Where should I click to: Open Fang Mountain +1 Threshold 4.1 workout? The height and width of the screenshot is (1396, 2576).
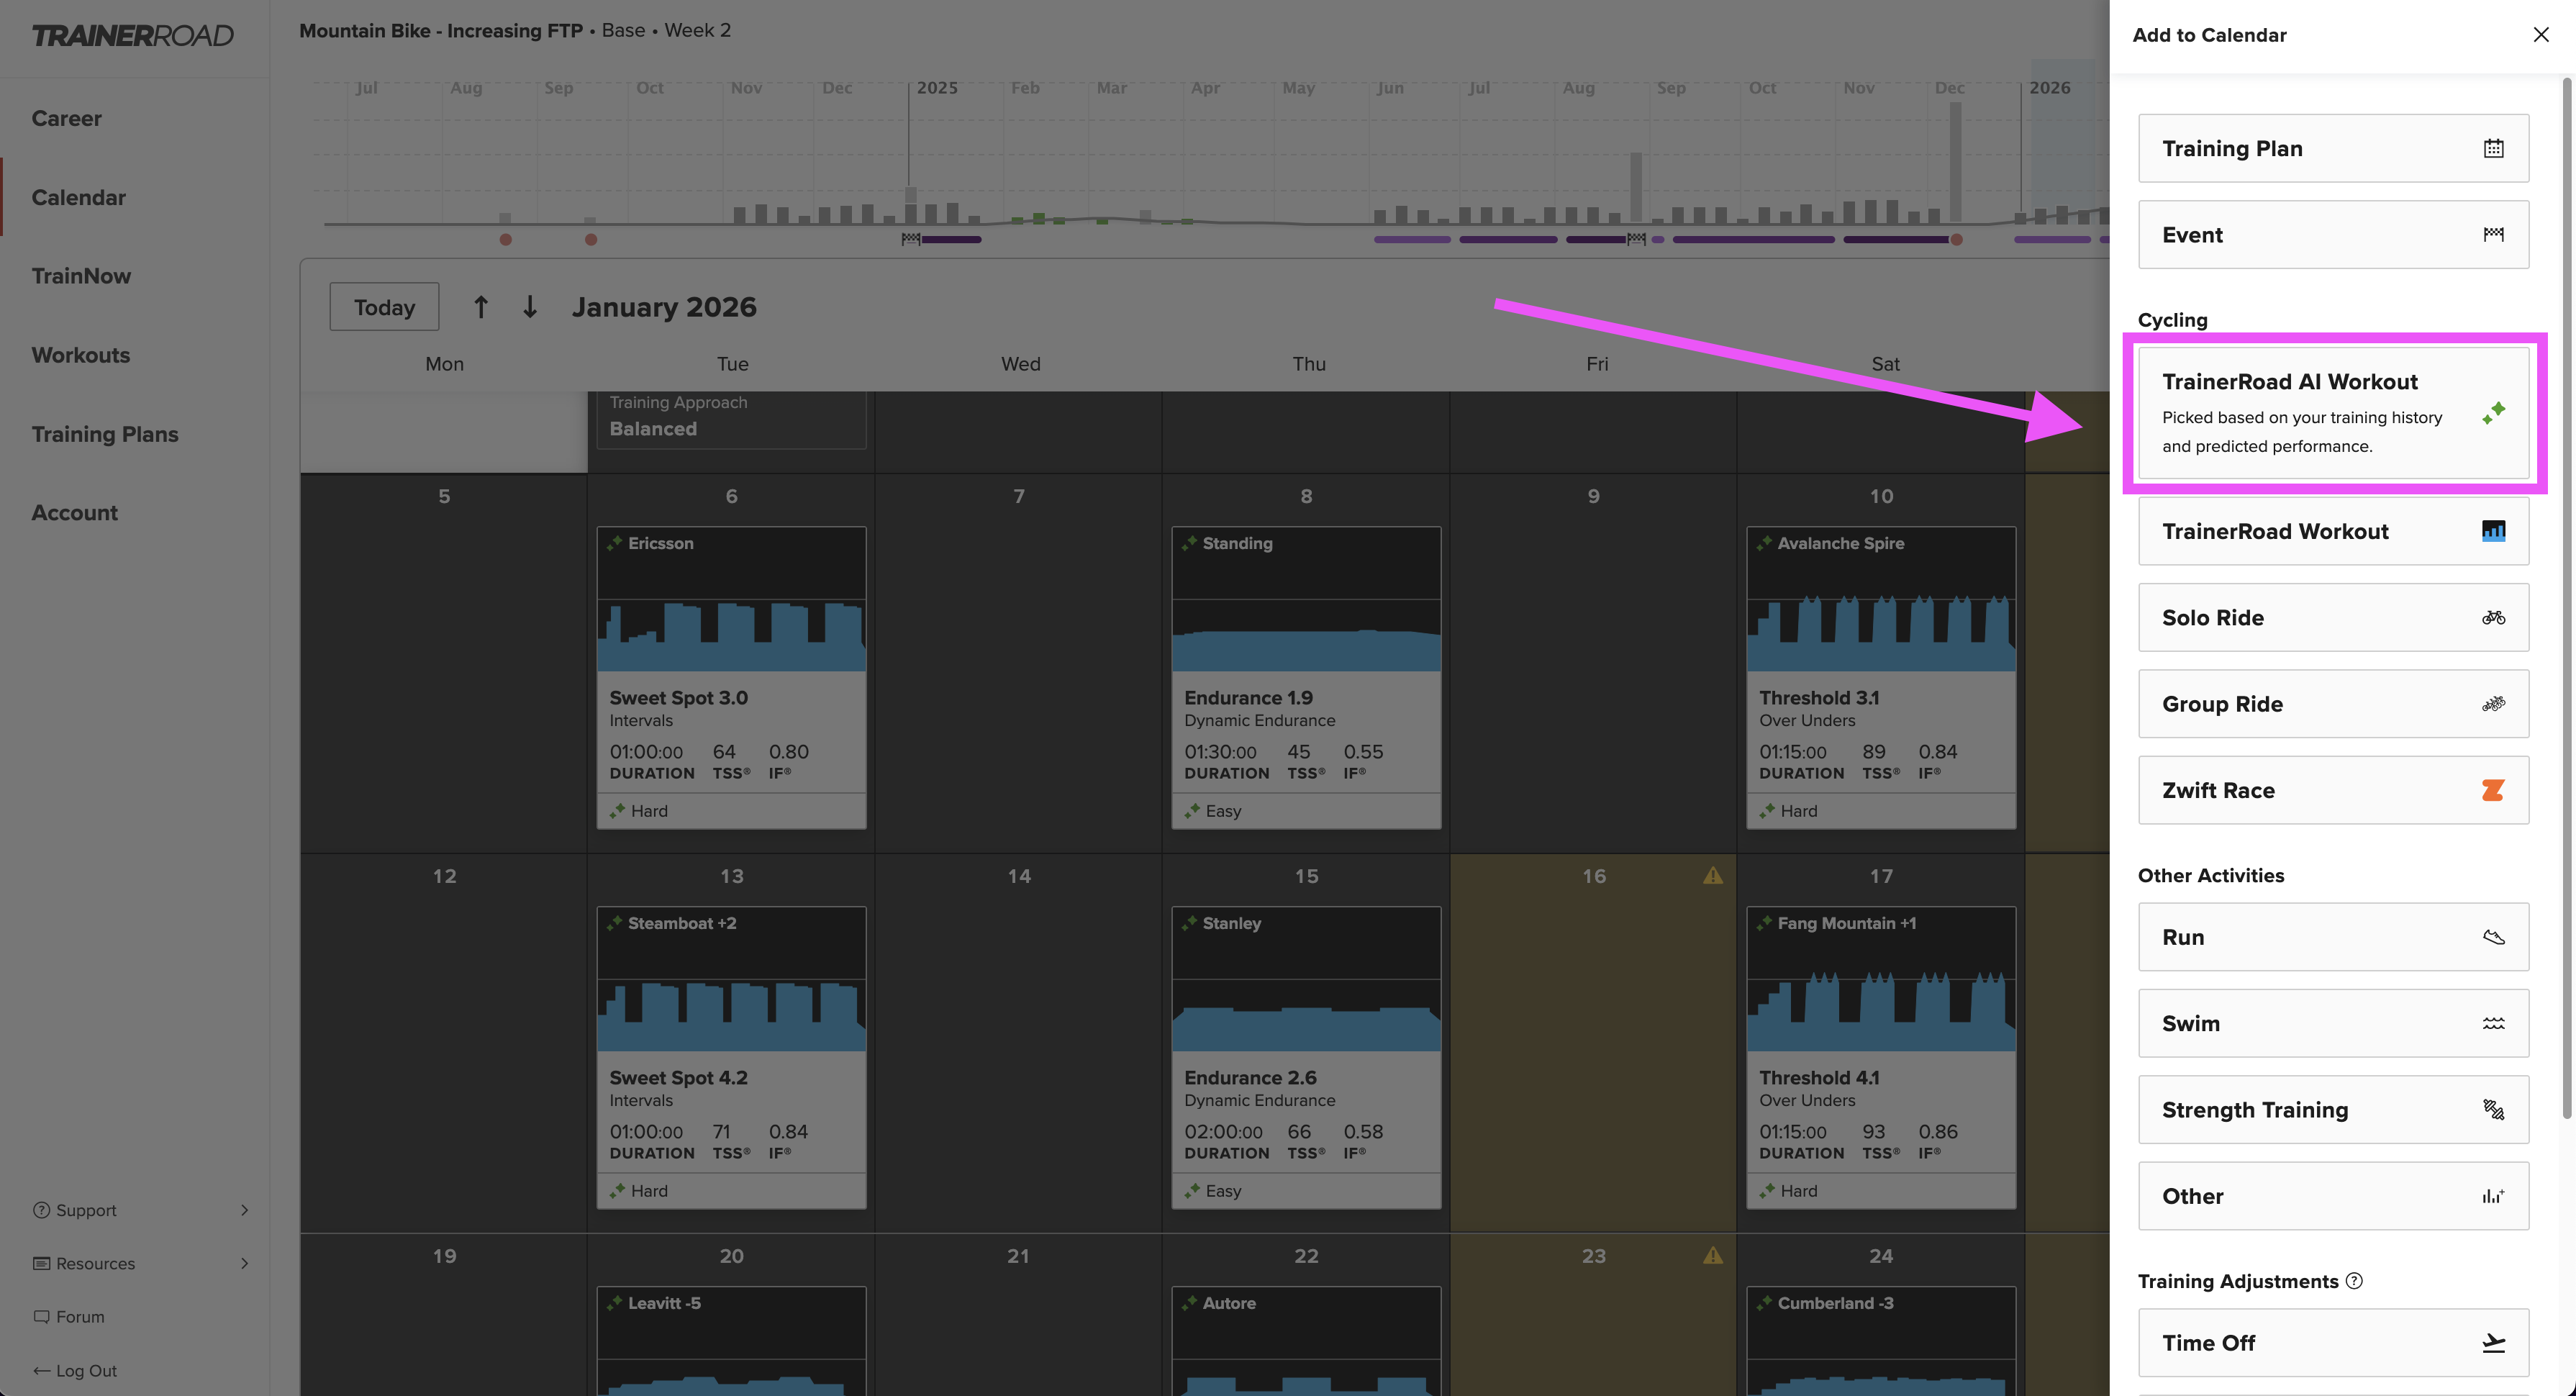[x=1881, y=1057]
